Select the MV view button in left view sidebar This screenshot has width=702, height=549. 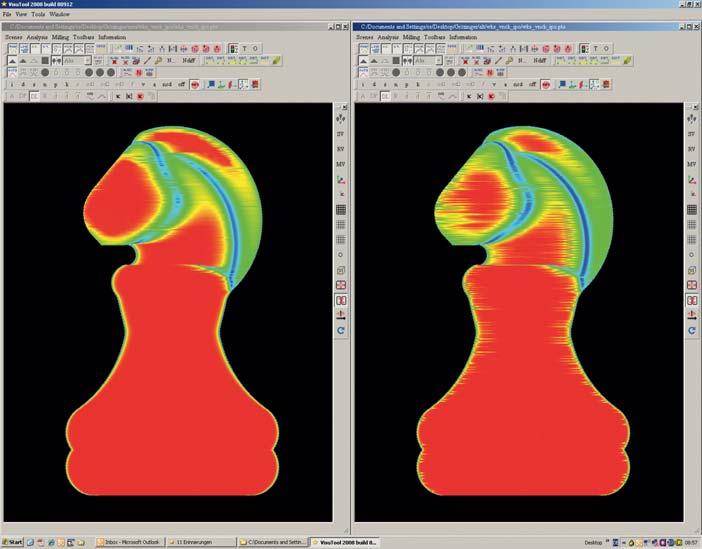pos(341,164)
